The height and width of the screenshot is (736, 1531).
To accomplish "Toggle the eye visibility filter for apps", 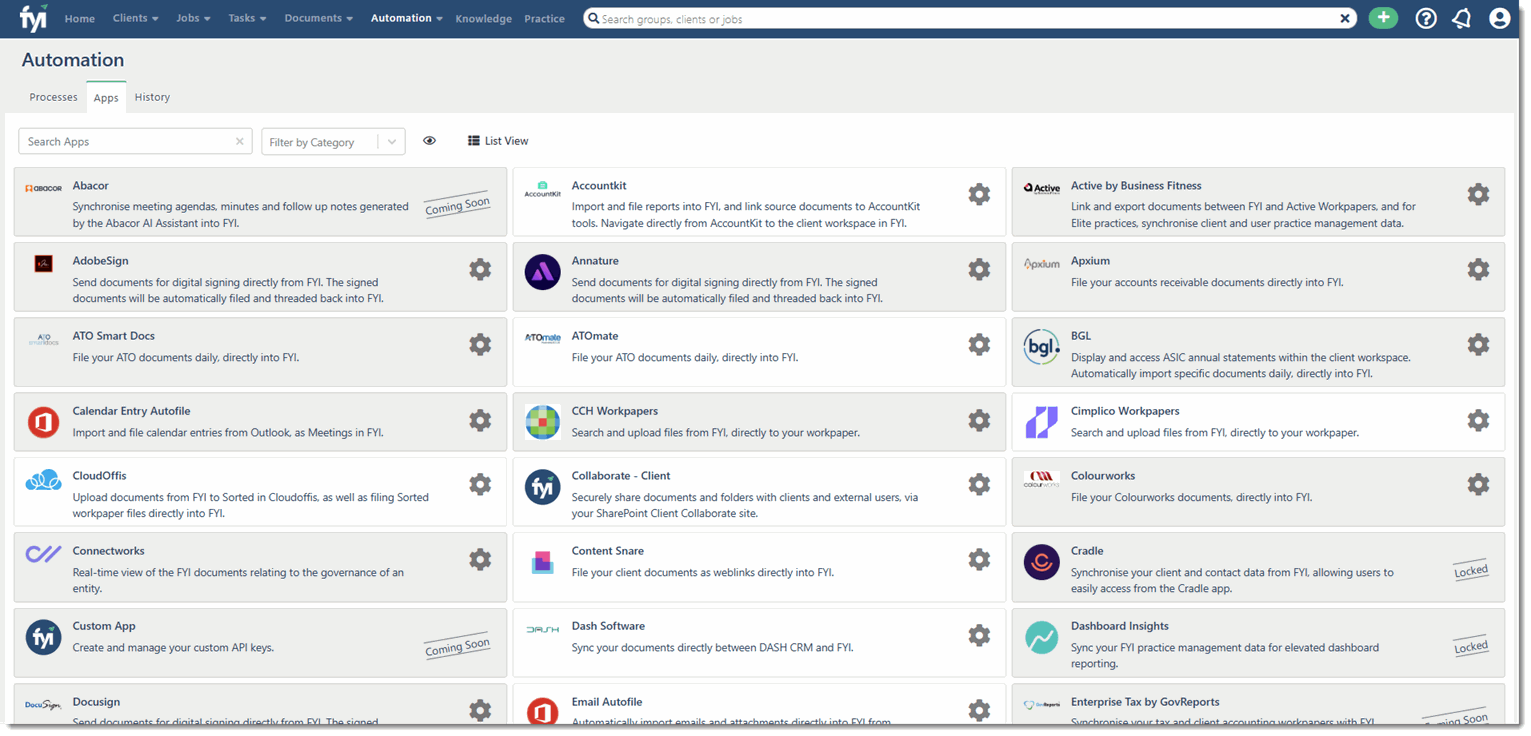I will pyautogui.click(x=430, y=140).
